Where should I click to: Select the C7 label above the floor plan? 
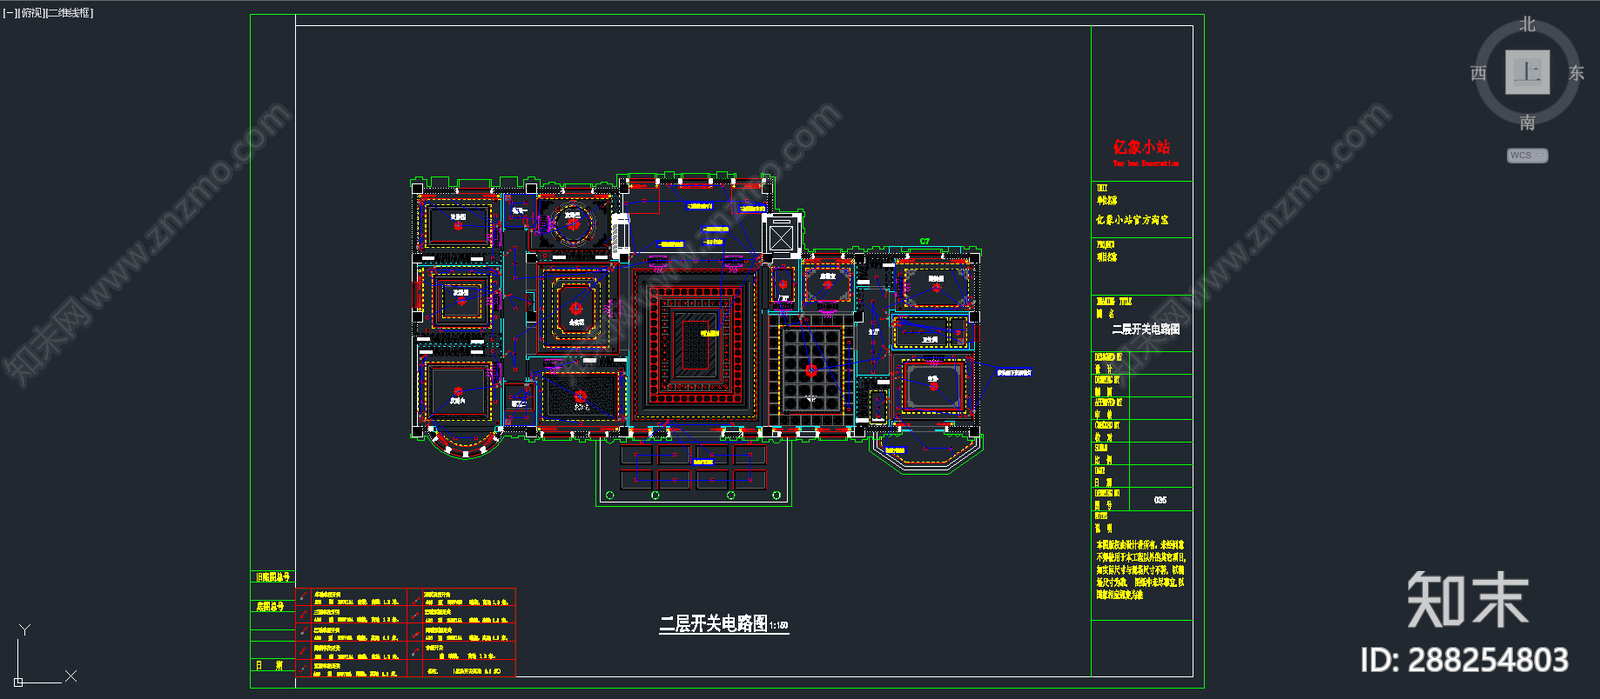925,241
